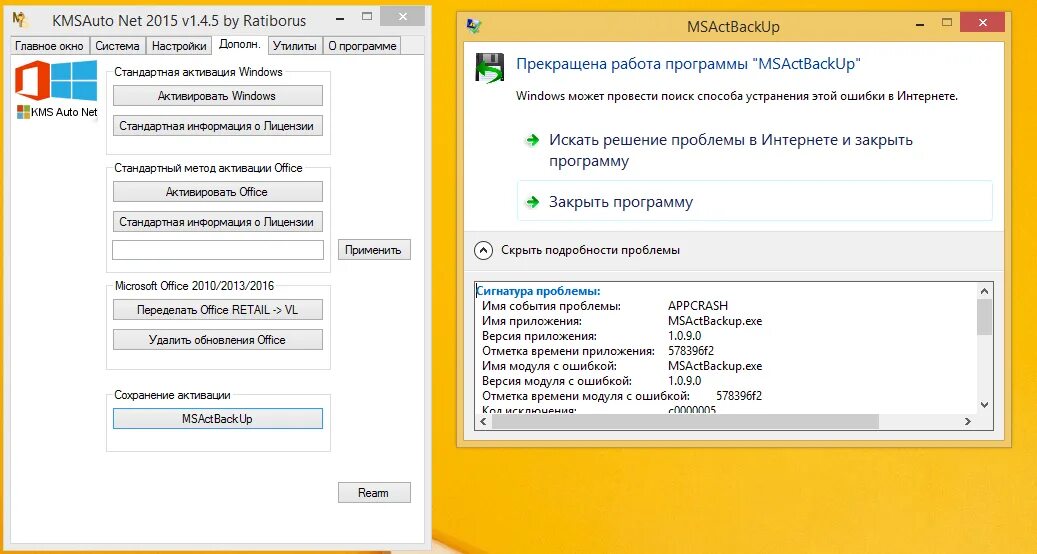The height and width of the screenshot is (554, 1037).
Task: Click the horizontal scroll right arrow
Action: click(968, 421)
